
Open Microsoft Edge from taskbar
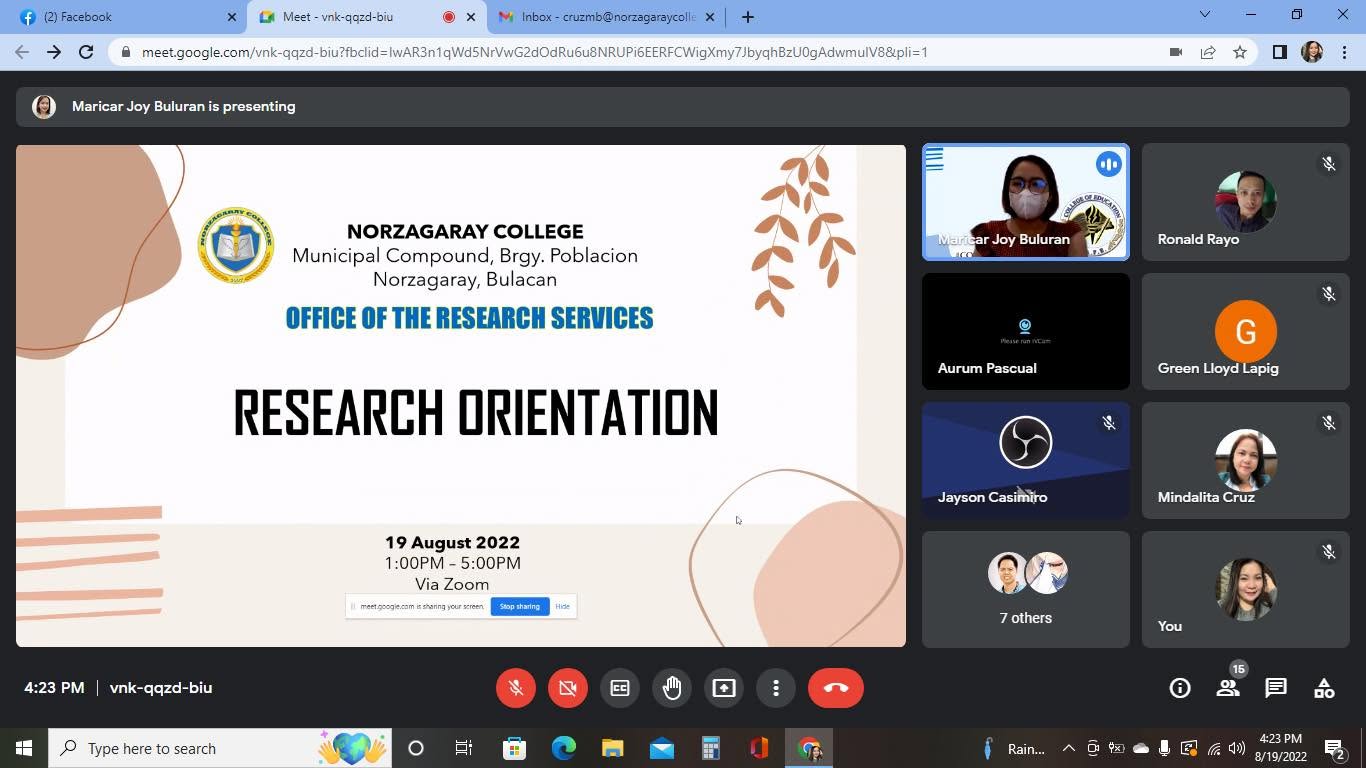pos(564,748)
